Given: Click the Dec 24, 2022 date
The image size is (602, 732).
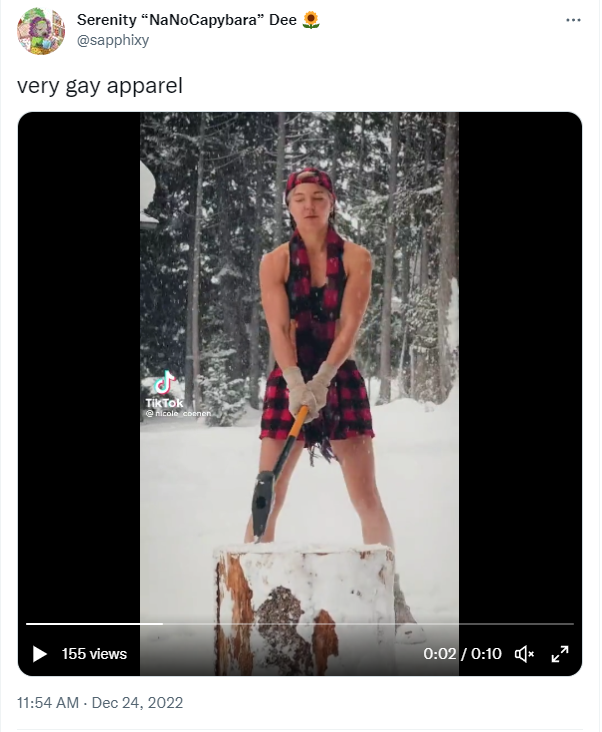Looking at the screenshot, I should tap(137, 703).
